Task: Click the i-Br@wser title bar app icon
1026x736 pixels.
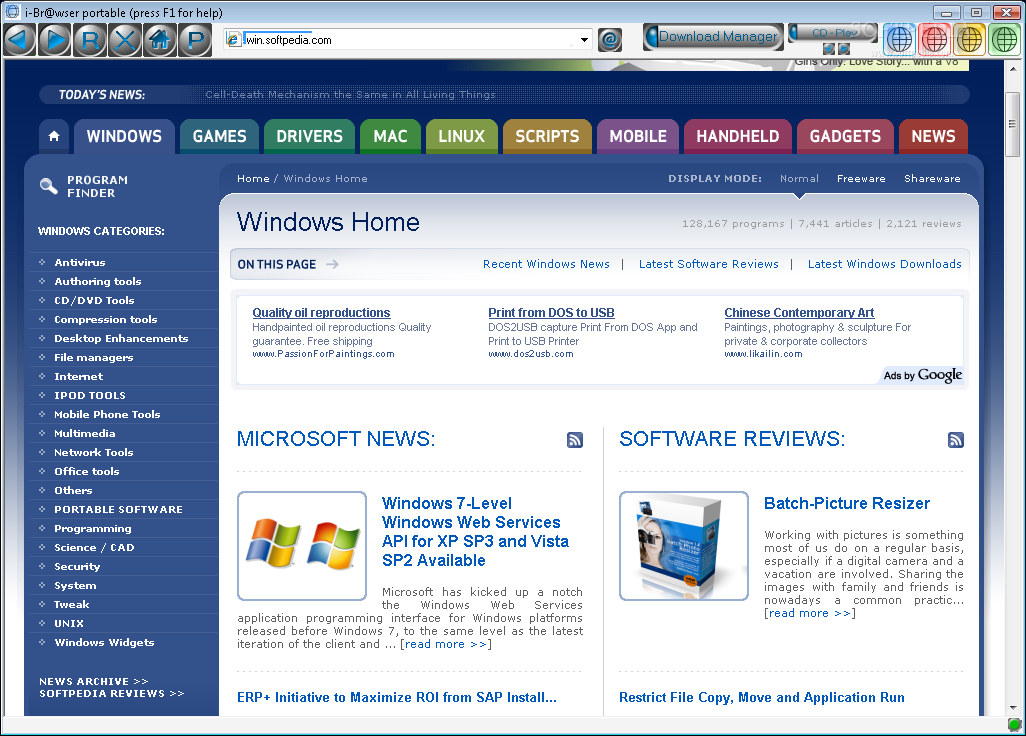Action: [x=12, y=12]
